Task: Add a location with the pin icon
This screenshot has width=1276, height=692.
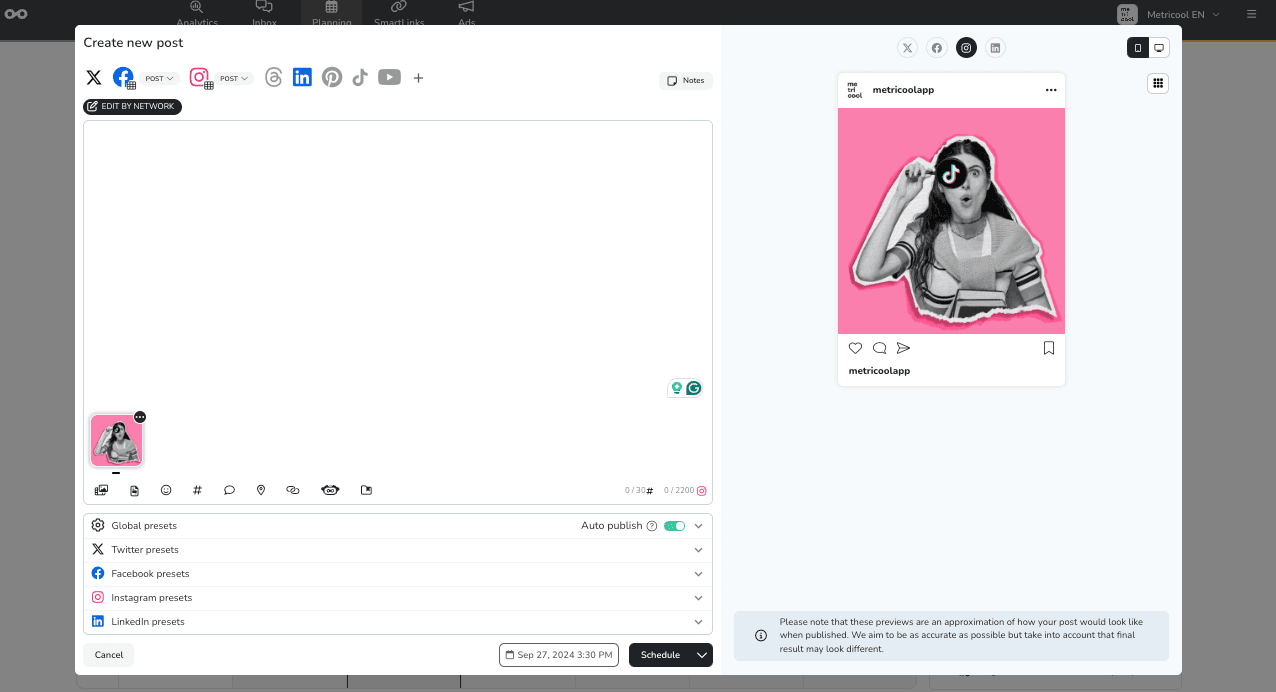Action: [x=261, y=490]
